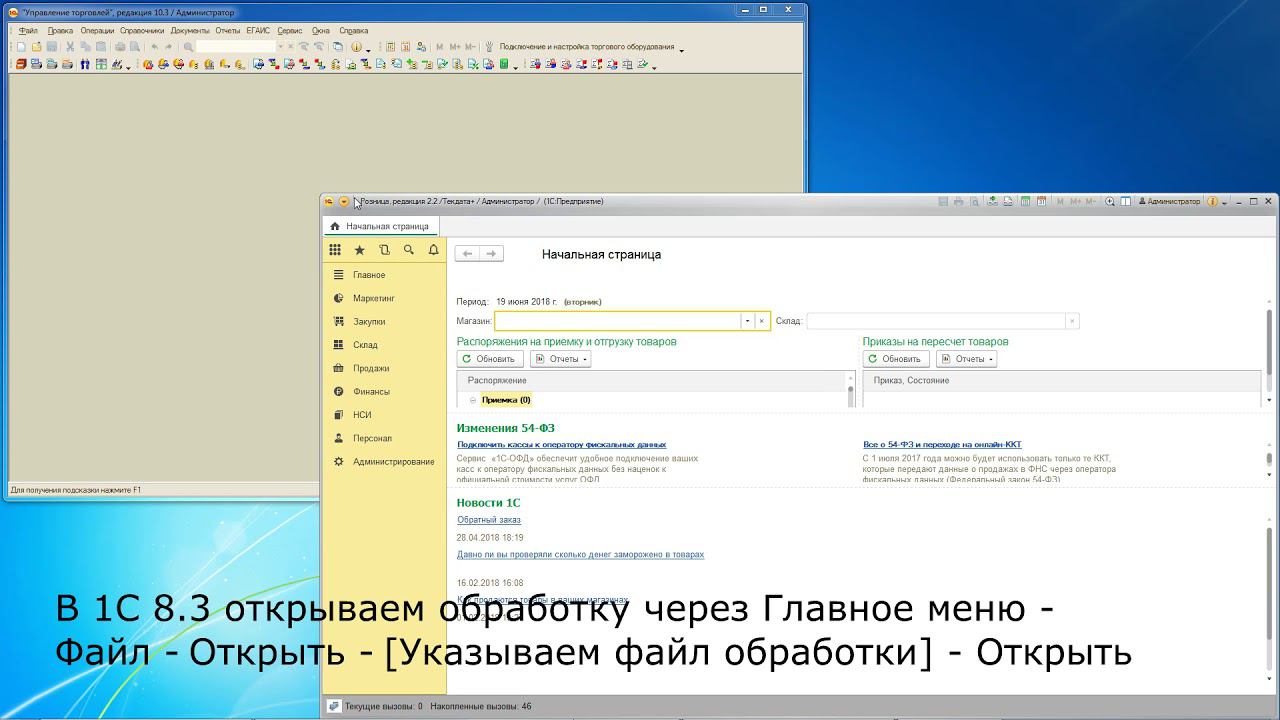This screenshot has height=720, width=1280.
Task: Open Финансы section in sidebar
Action: click(371, 391)
